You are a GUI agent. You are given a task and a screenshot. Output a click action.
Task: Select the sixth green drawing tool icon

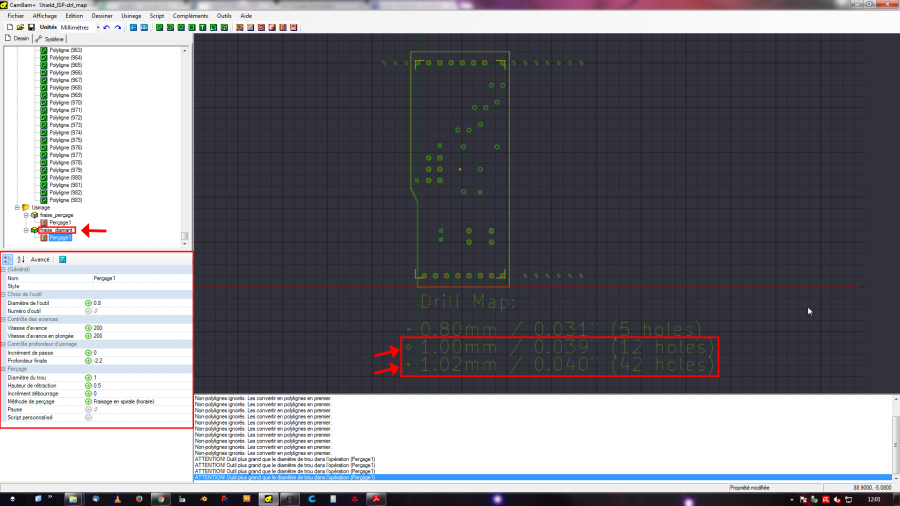(x=214, y=27)
